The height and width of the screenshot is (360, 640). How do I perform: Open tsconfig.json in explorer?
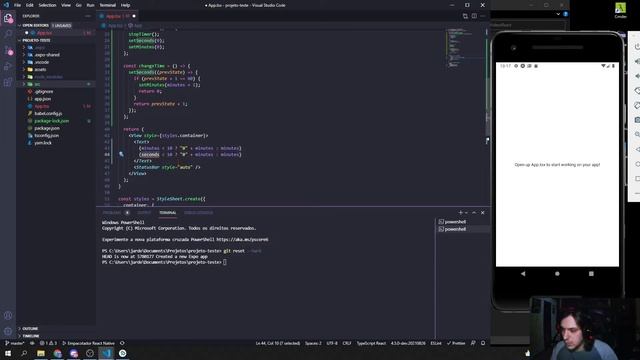pyautogui.click(x=47, y=136)
